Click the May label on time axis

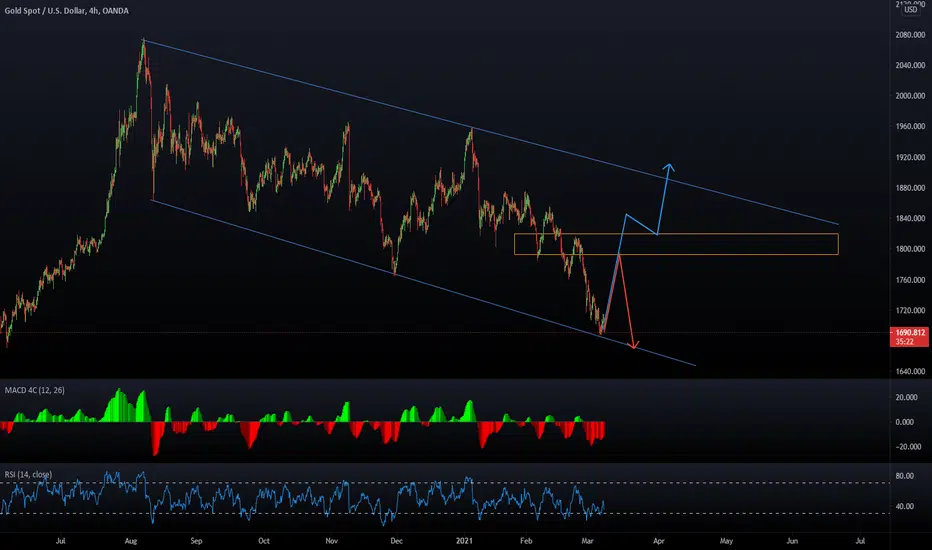726,541
